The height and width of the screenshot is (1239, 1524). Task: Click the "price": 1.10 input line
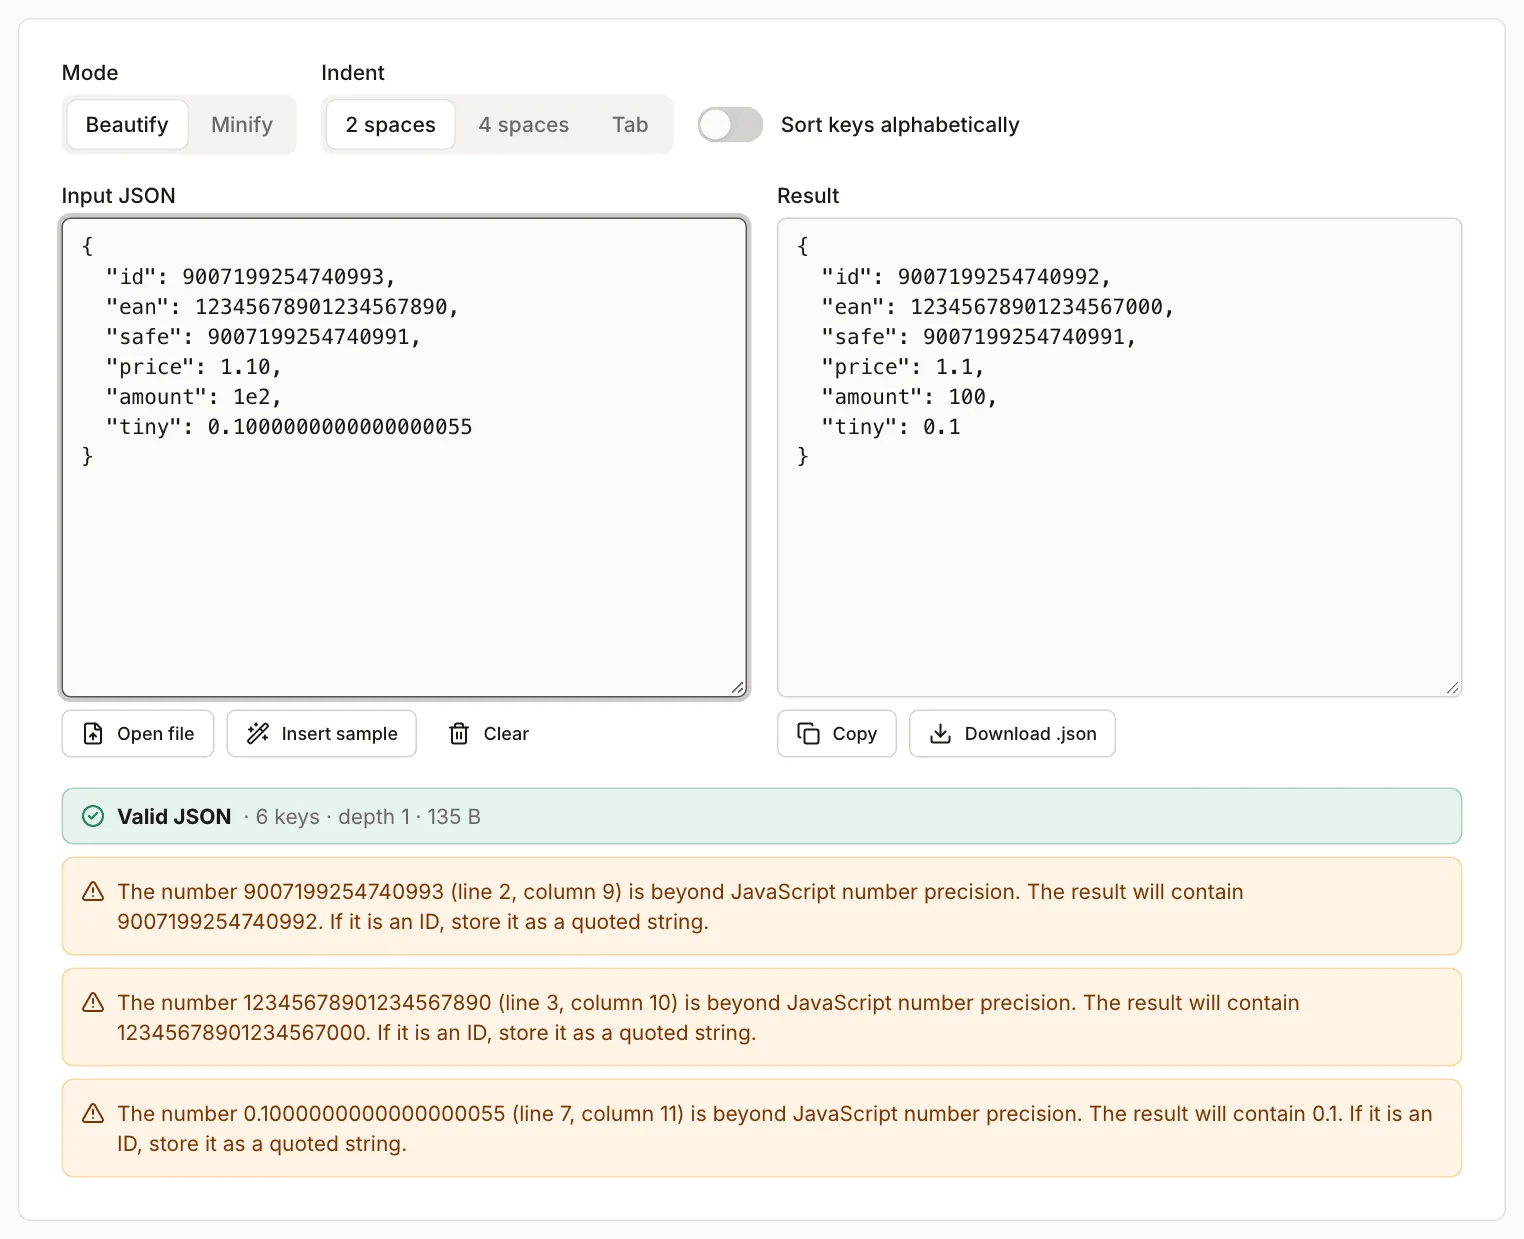194,367
